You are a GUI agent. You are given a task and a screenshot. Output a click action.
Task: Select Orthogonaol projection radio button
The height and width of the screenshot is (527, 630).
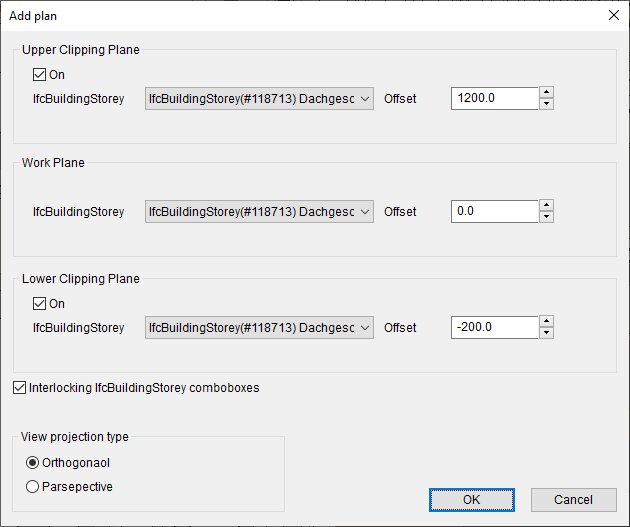coord(32,463)
